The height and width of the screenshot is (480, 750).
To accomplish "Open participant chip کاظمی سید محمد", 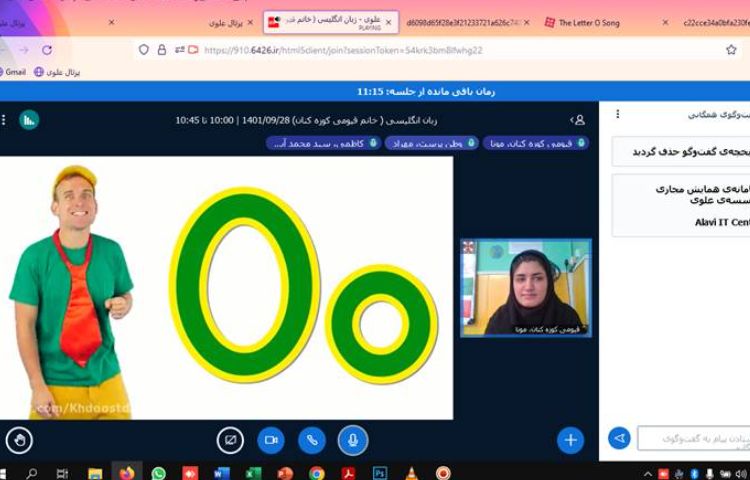I will tap(323, 143).
